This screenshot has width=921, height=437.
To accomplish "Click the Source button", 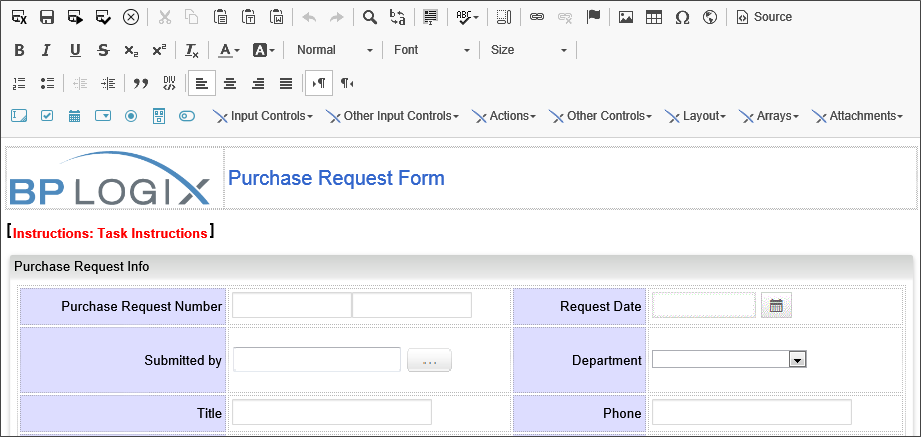I will pyautogui.click(x=764, y=17).
